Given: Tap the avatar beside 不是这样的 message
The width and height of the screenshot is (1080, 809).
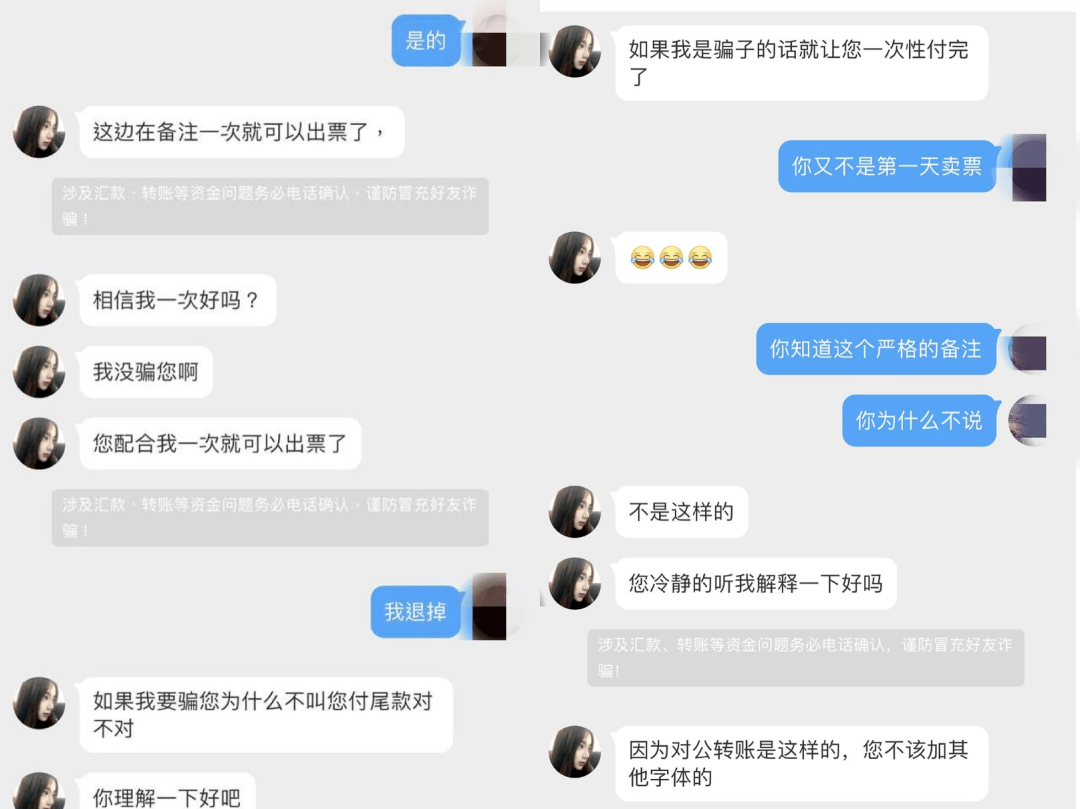Looking at the screenshot, I should coord(574,512).
